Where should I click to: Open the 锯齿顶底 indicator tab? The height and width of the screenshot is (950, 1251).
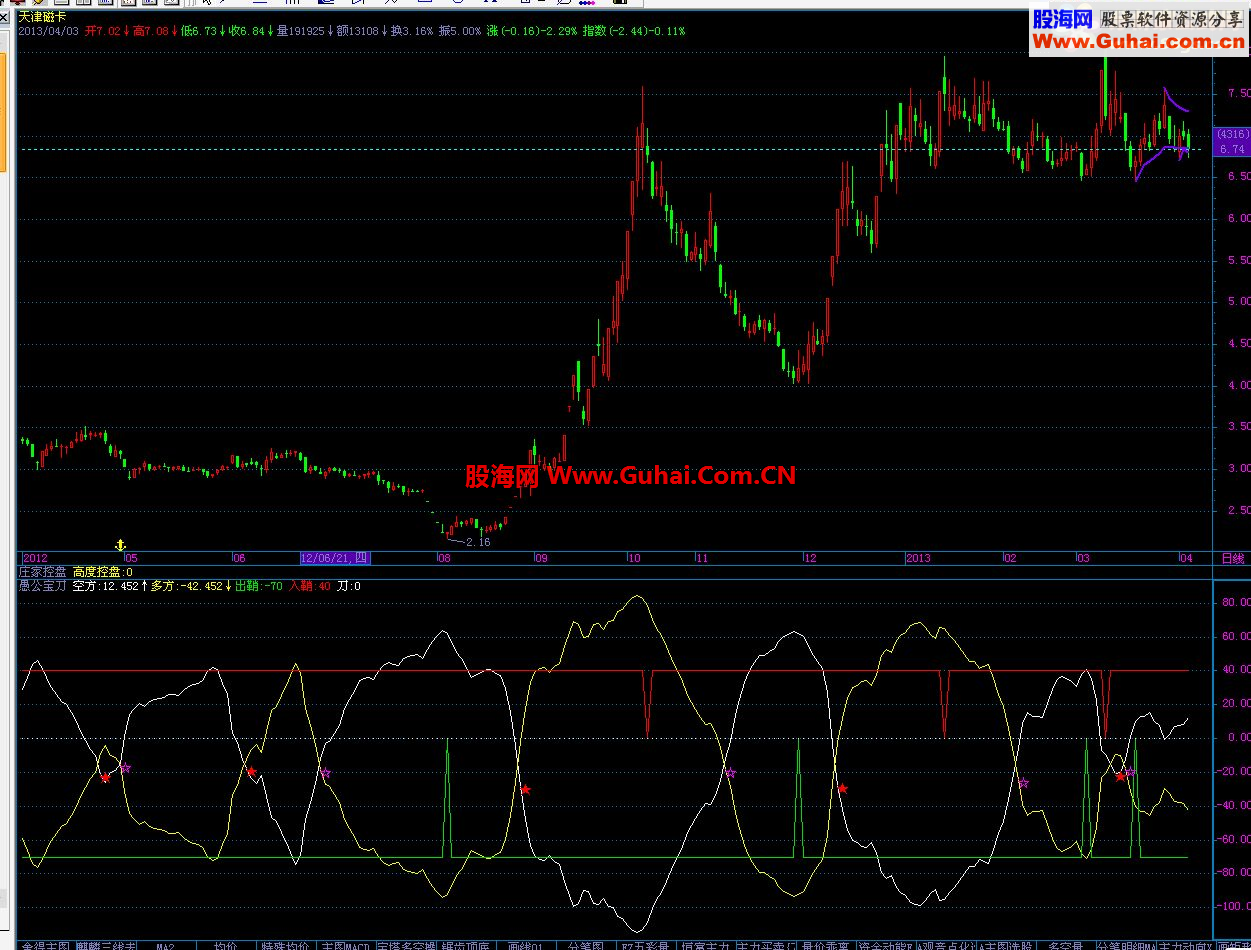465,944
